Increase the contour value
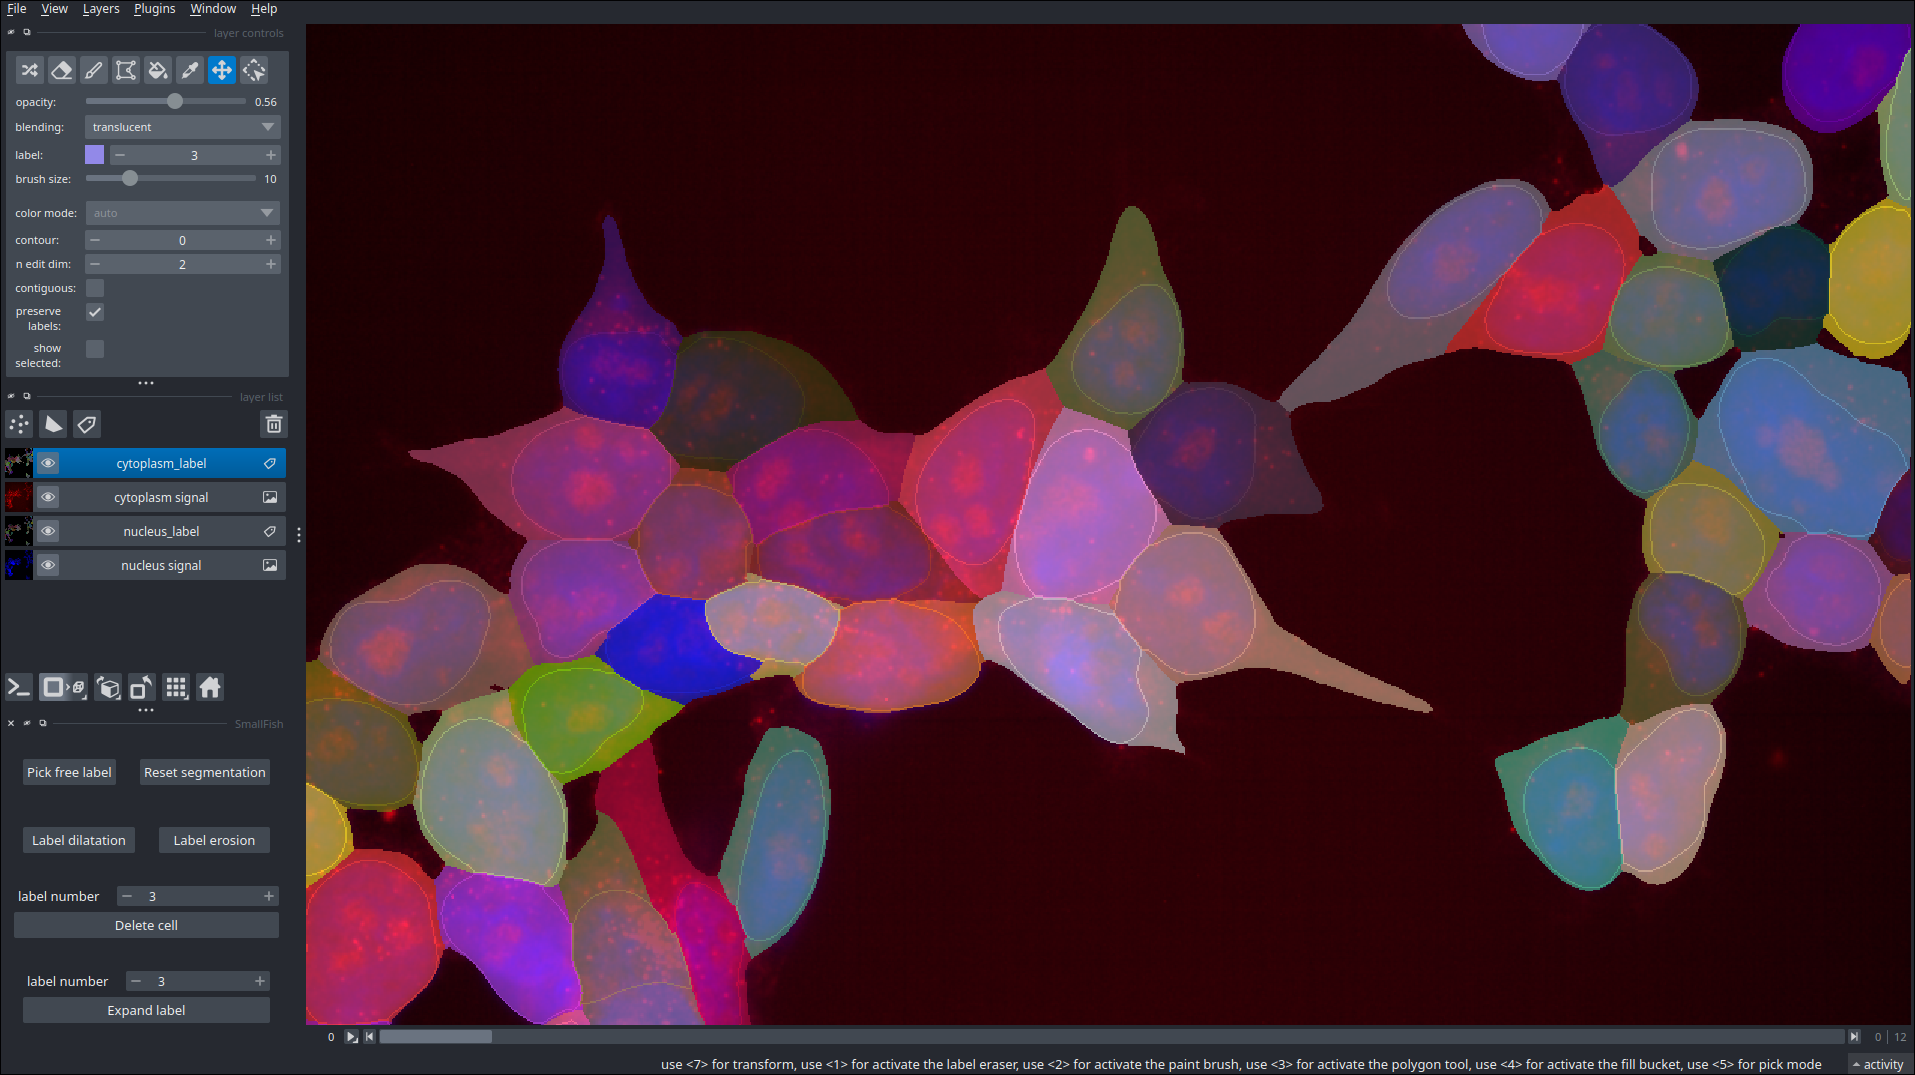 click(x=270, y=240)
